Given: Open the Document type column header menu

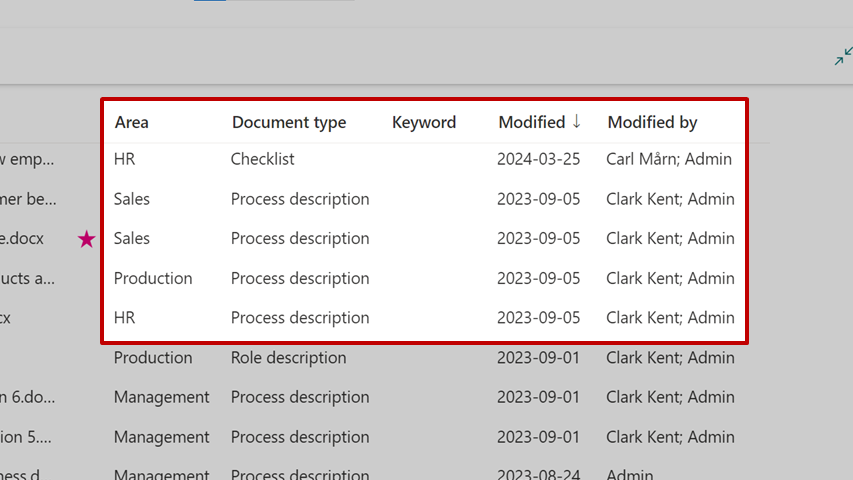Looking at the screenshot, I should point(289,123).
